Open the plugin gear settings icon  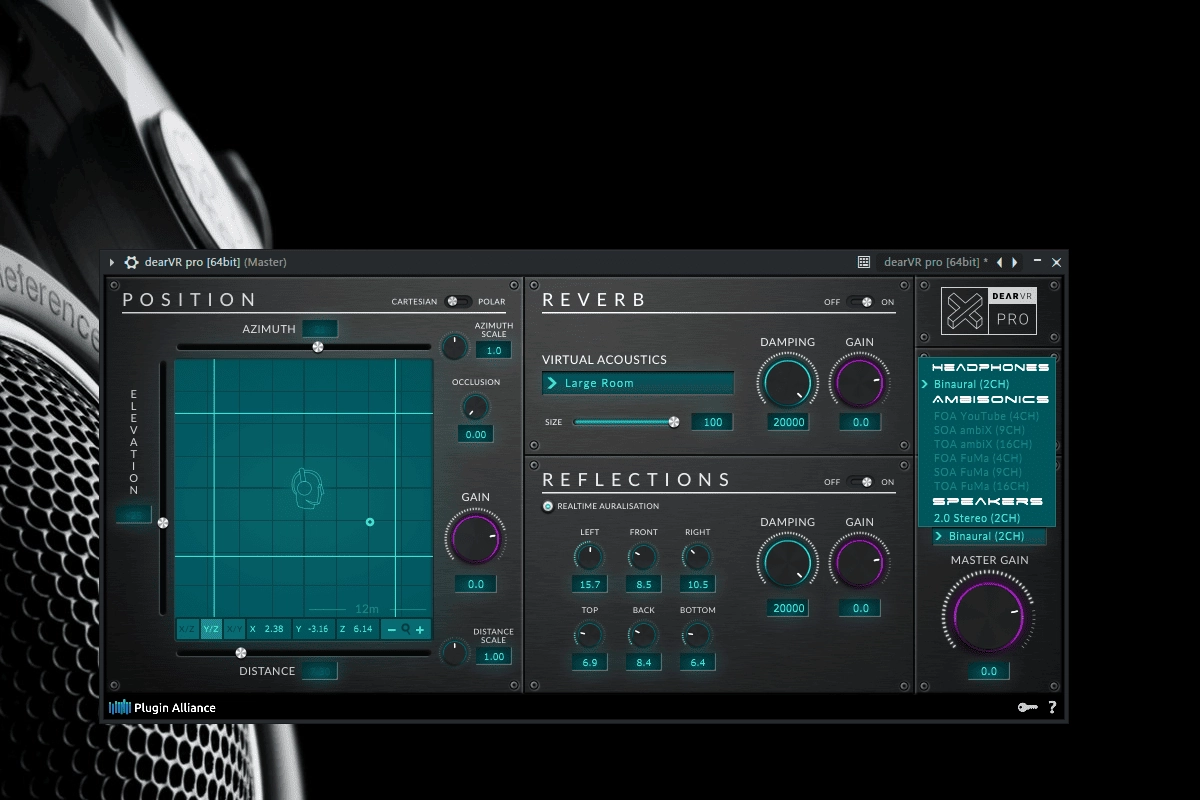point(131,262)
